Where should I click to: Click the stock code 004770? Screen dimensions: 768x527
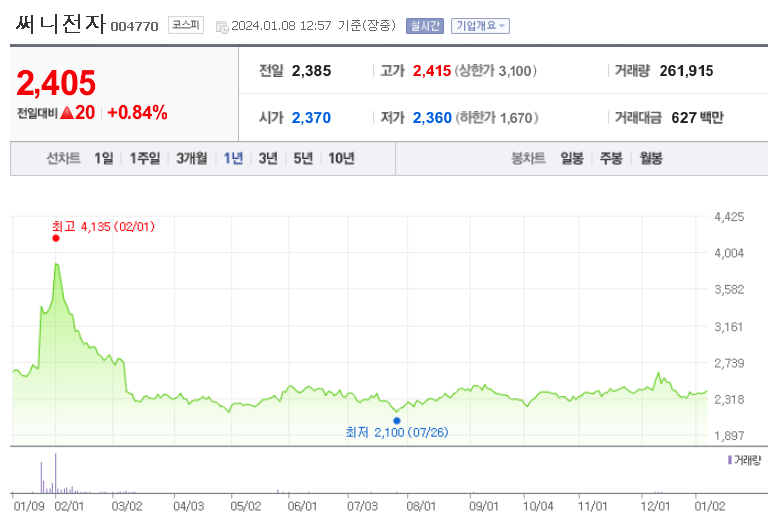[x=134, y=26]
